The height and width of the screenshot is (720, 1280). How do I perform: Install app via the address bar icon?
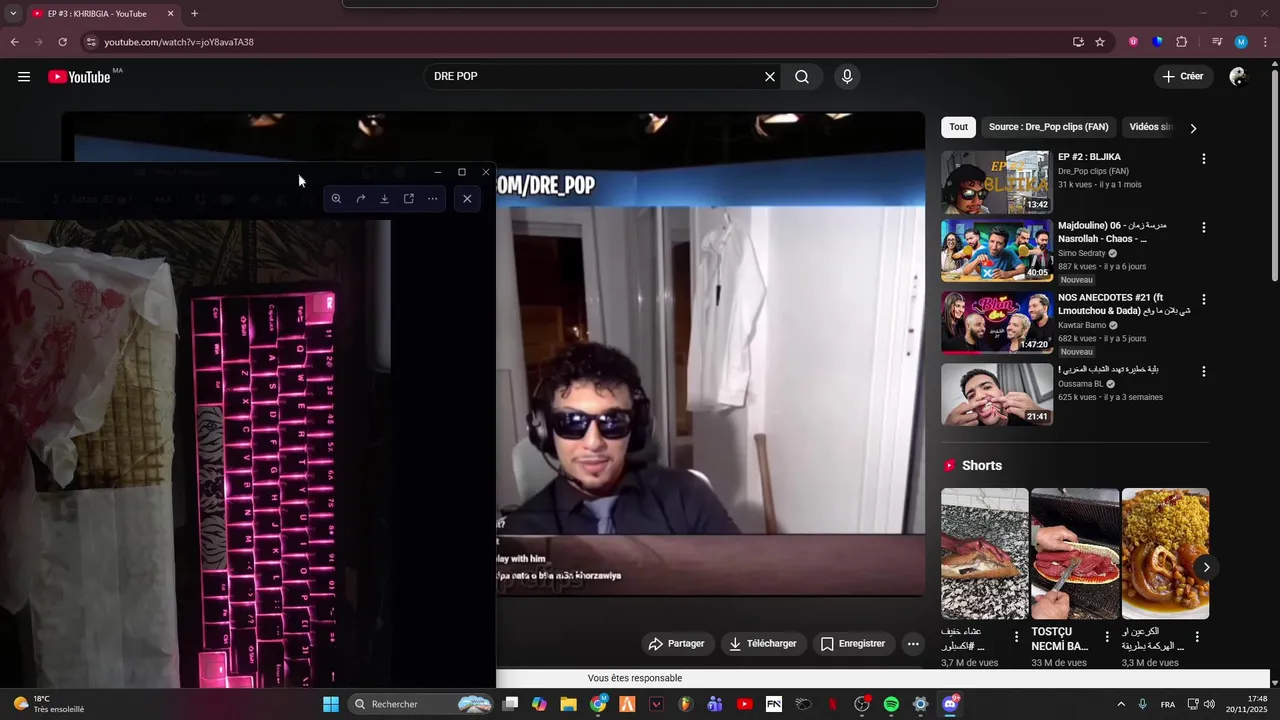click(1078, 42)
